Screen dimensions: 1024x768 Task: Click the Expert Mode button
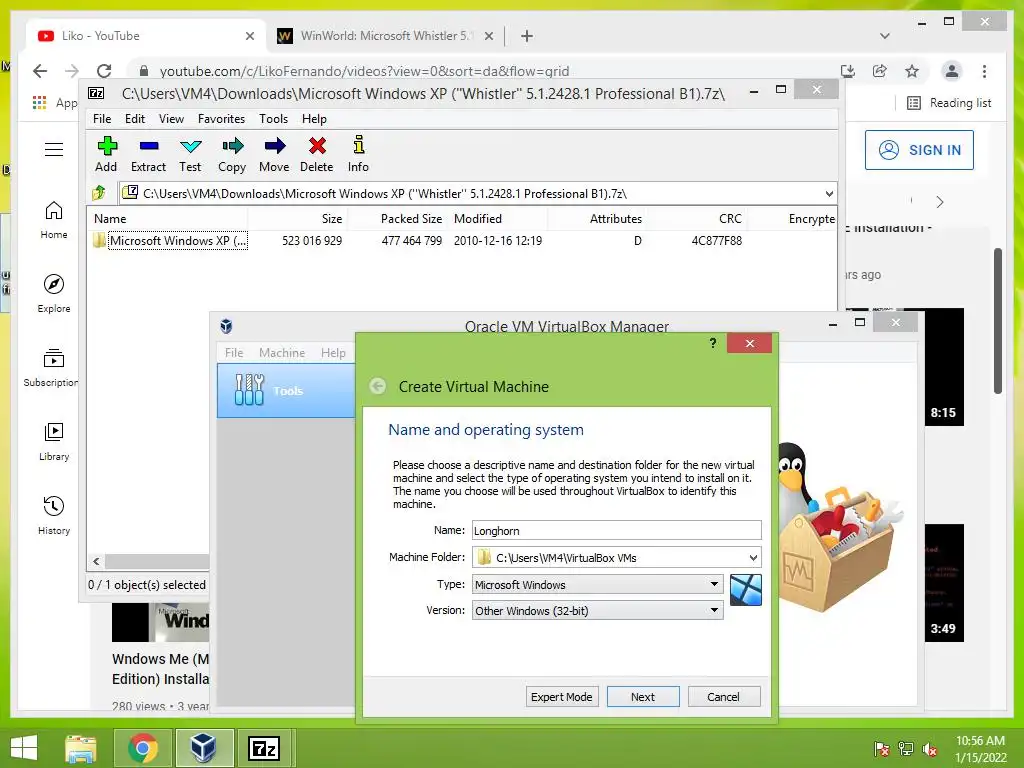(562, 697)
